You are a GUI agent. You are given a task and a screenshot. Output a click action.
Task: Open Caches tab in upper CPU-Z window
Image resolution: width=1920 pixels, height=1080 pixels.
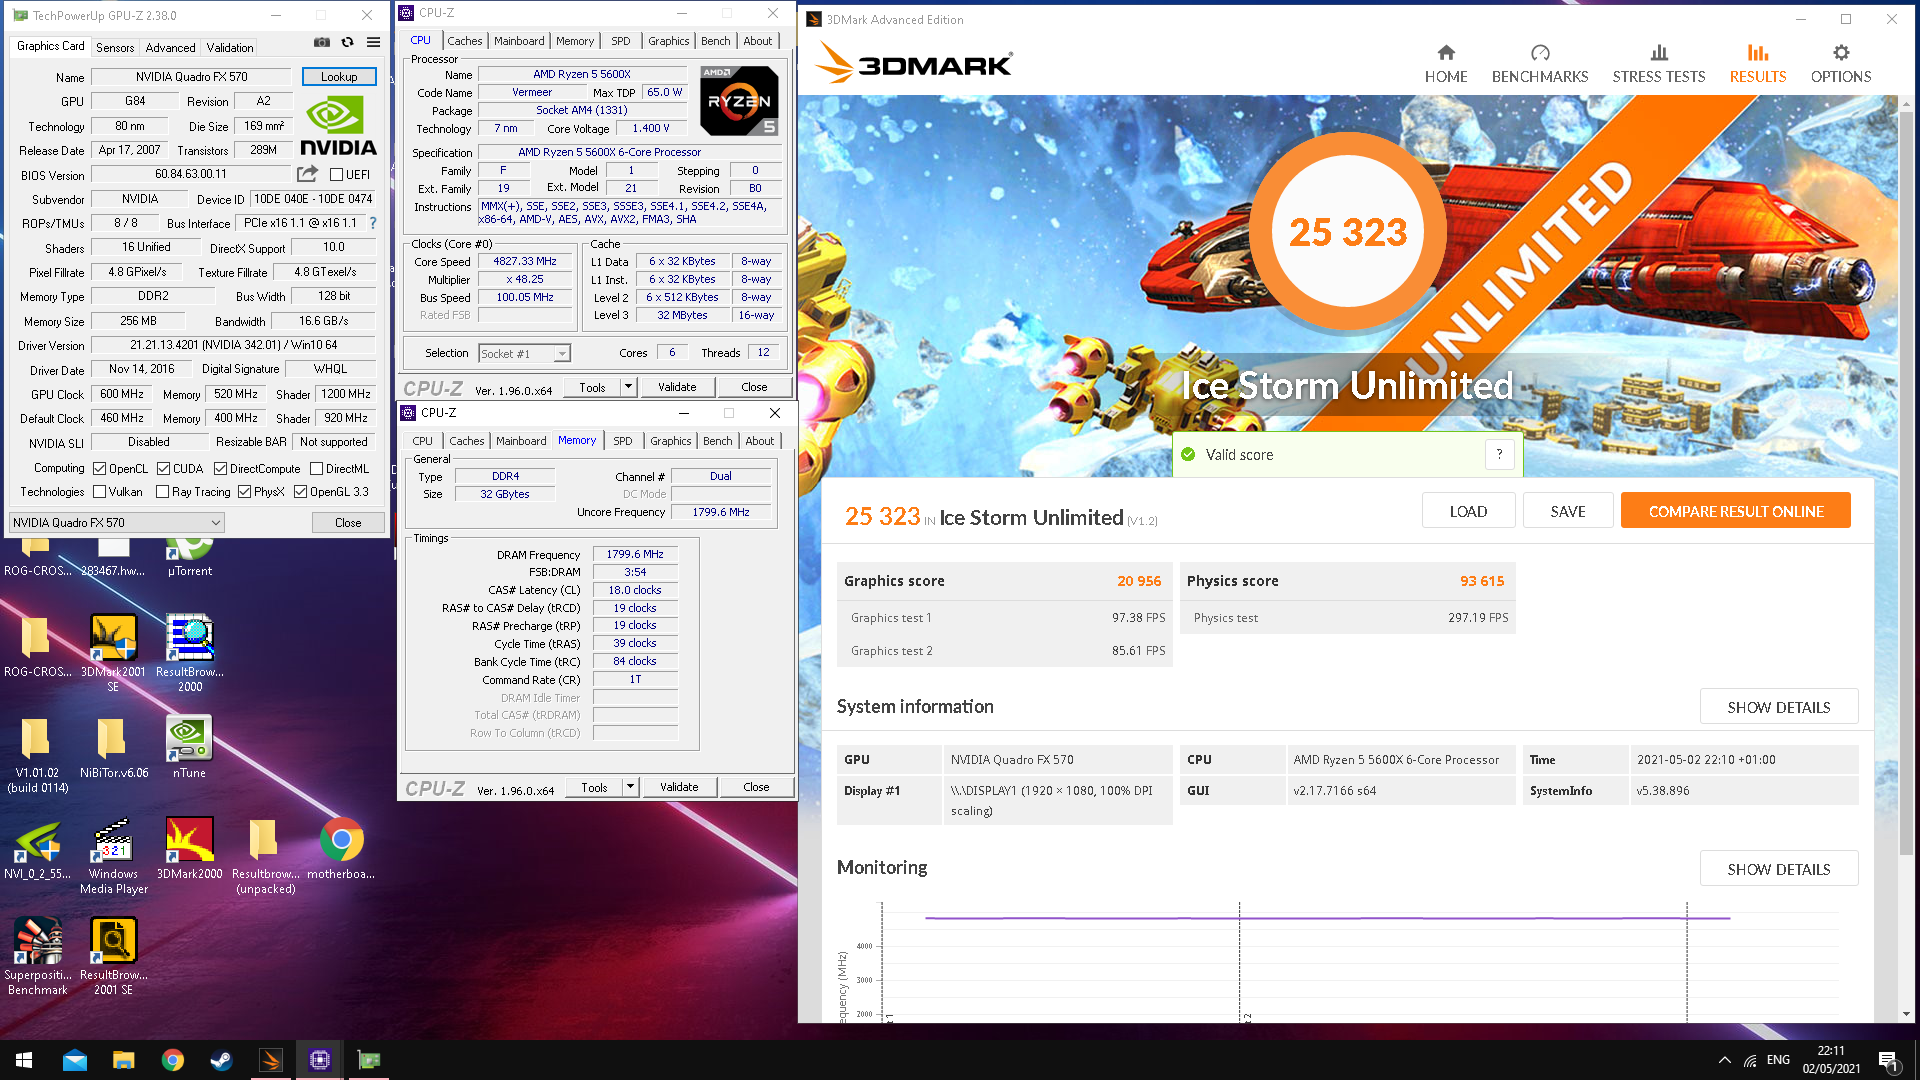(465, 41)
